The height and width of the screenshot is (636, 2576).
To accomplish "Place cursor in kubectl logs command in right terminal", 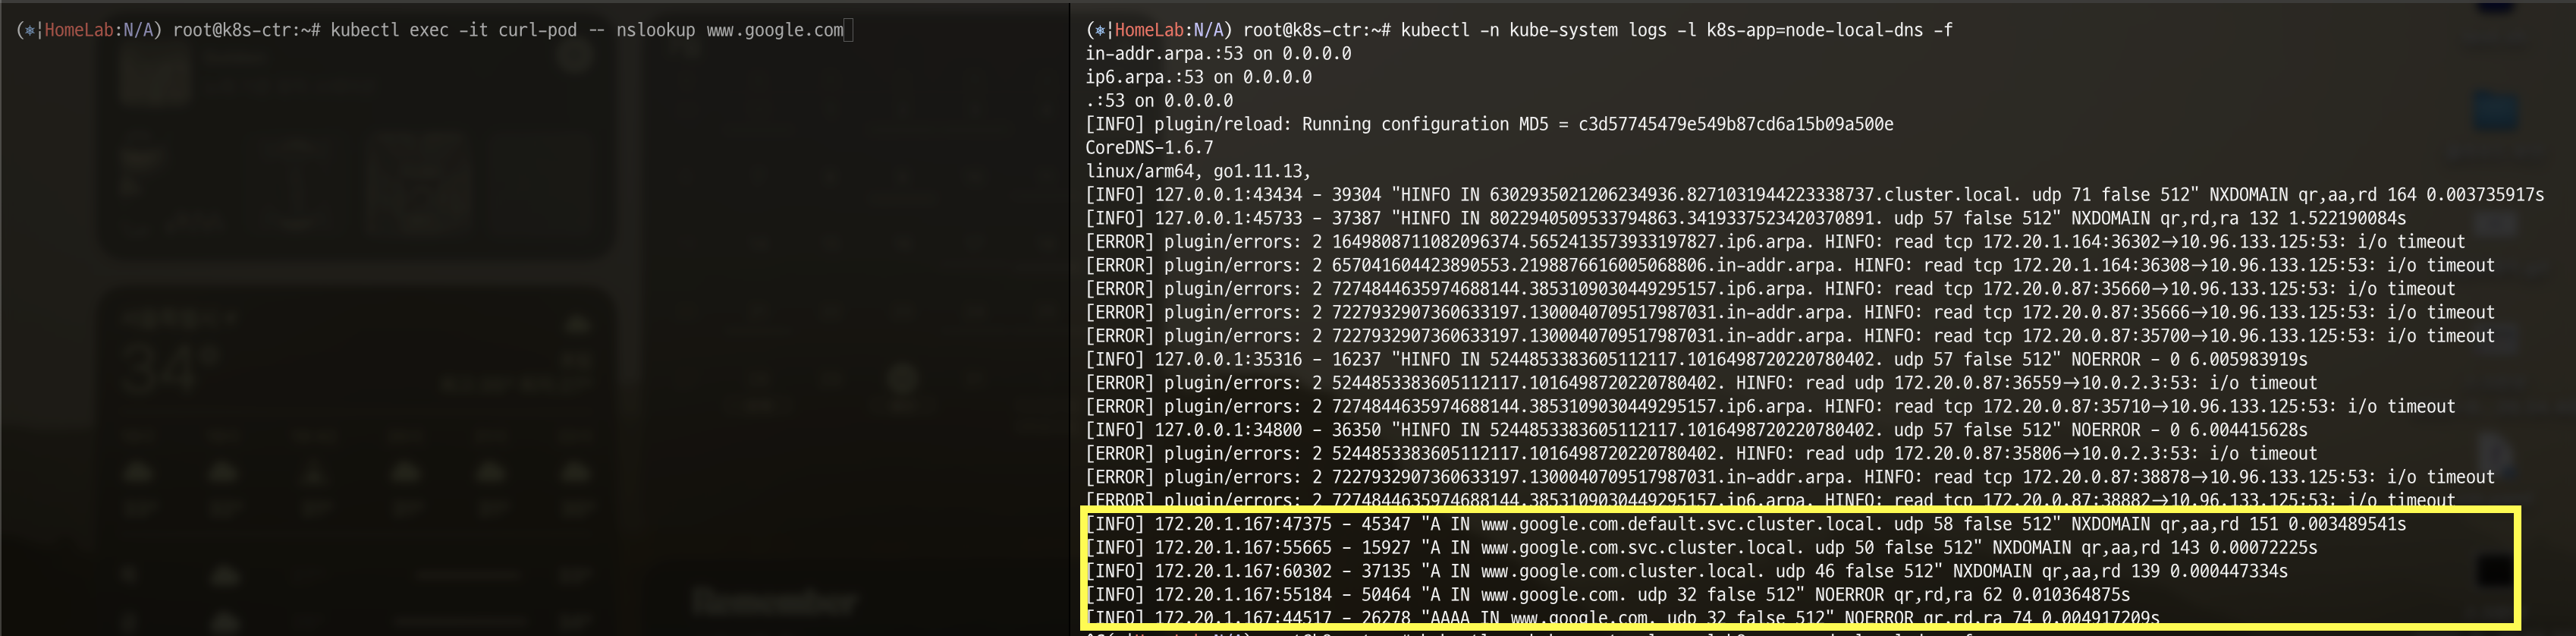I will [1676, 30].
